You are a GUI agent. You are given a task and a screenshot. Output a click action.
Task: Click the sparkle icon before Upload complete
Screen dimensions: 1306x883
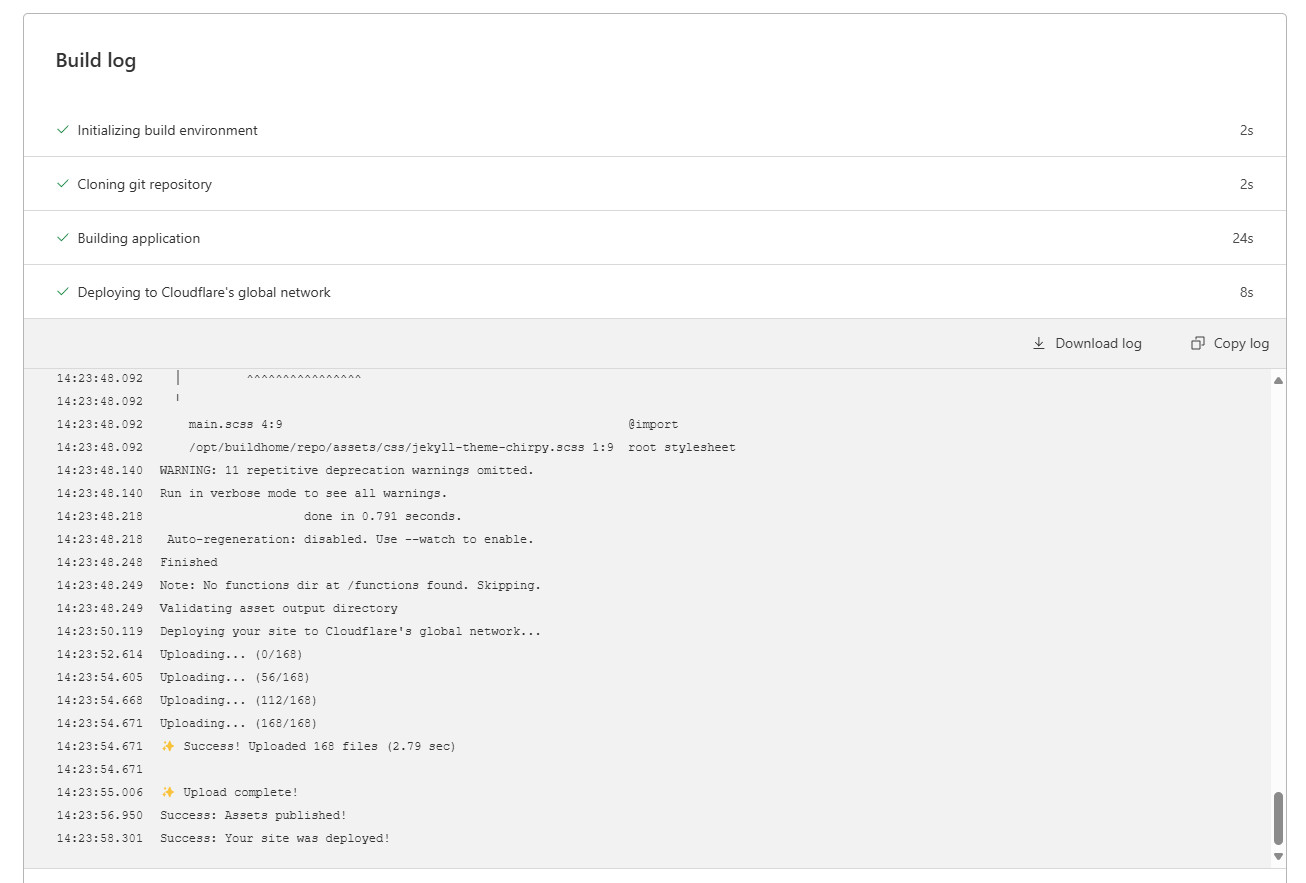pos(168,792)
